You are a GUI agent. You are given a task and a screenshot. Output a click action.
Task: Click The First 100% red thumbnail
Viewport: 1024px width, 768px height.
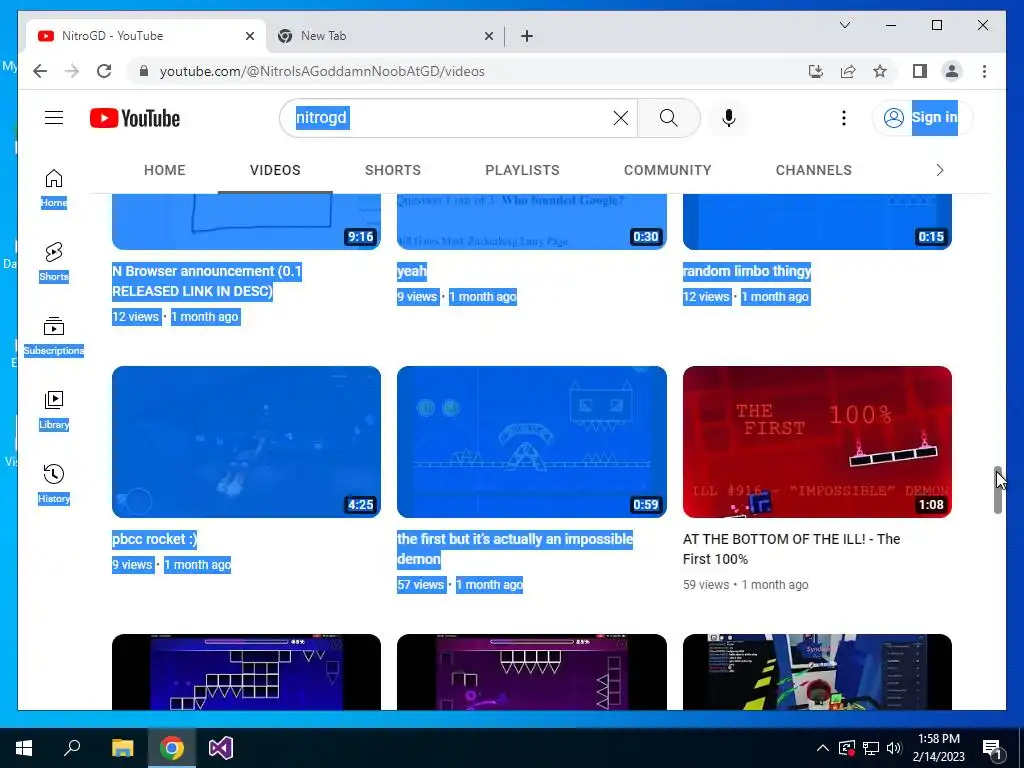817,442
